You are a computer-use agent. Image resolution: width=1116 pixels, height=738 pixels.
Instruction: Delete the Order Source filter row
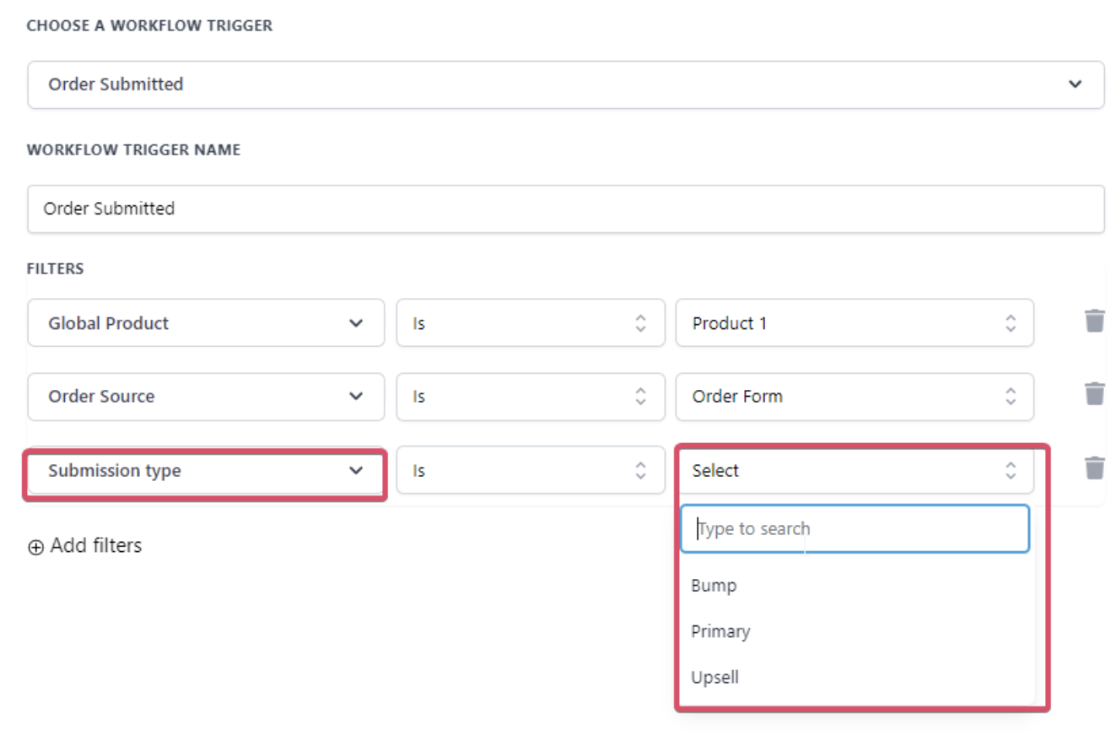pyautogui.click(x=1094, y=394)
